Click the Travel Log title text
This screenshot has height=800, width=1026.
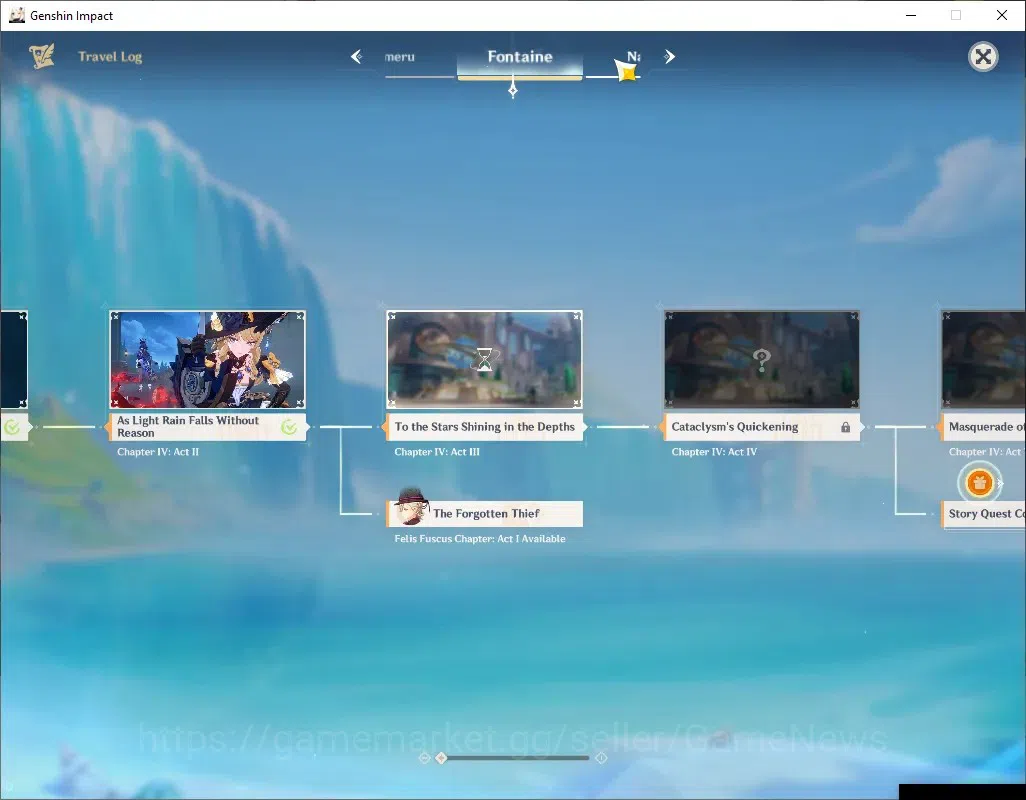(x=110, y=56)
